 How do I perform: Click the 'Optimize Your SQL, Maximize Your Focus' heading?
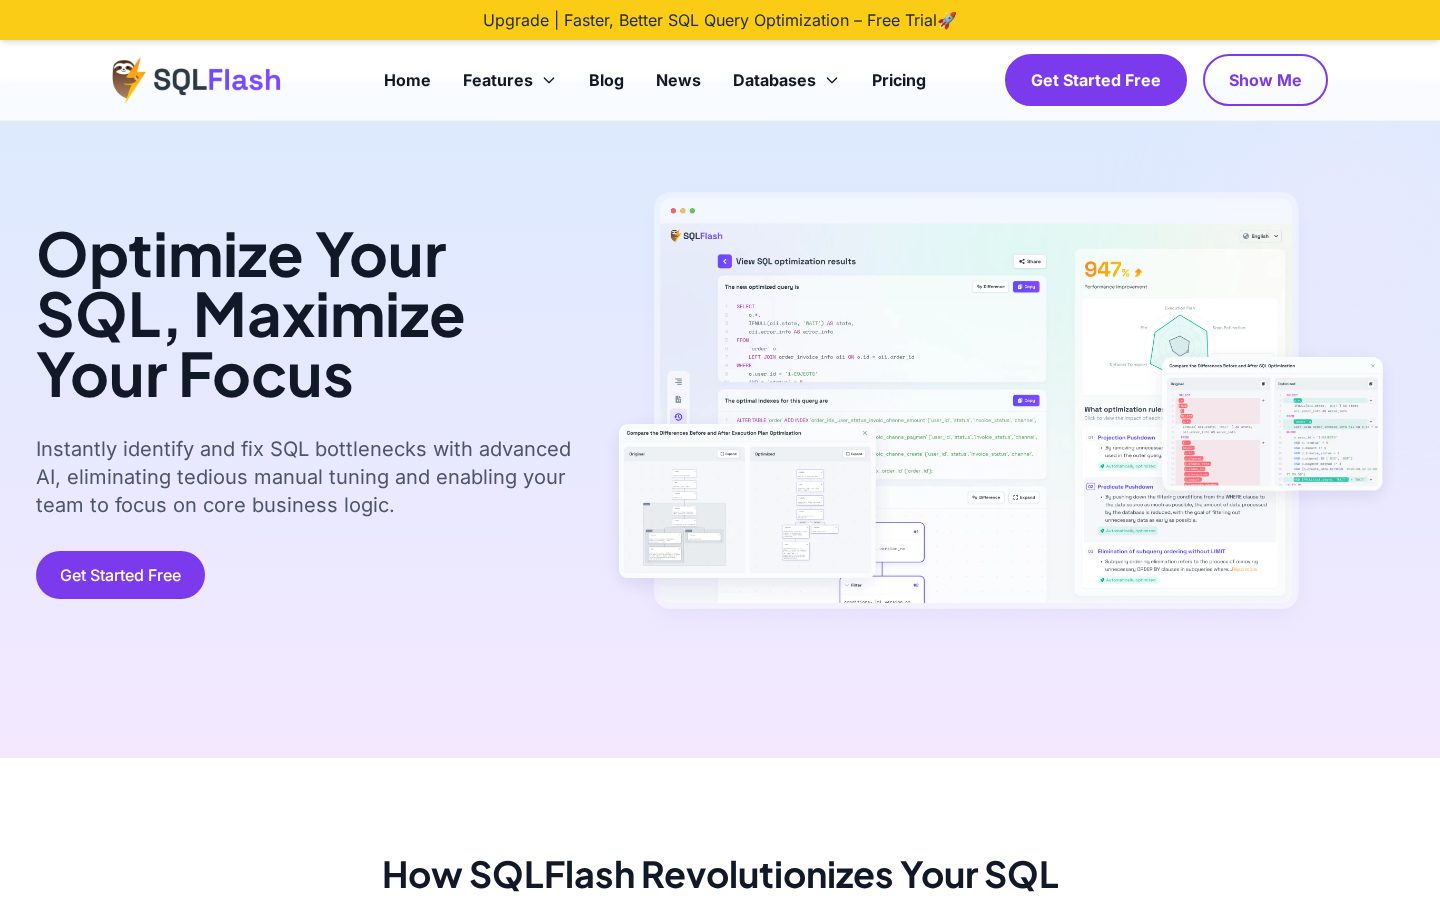251,314
